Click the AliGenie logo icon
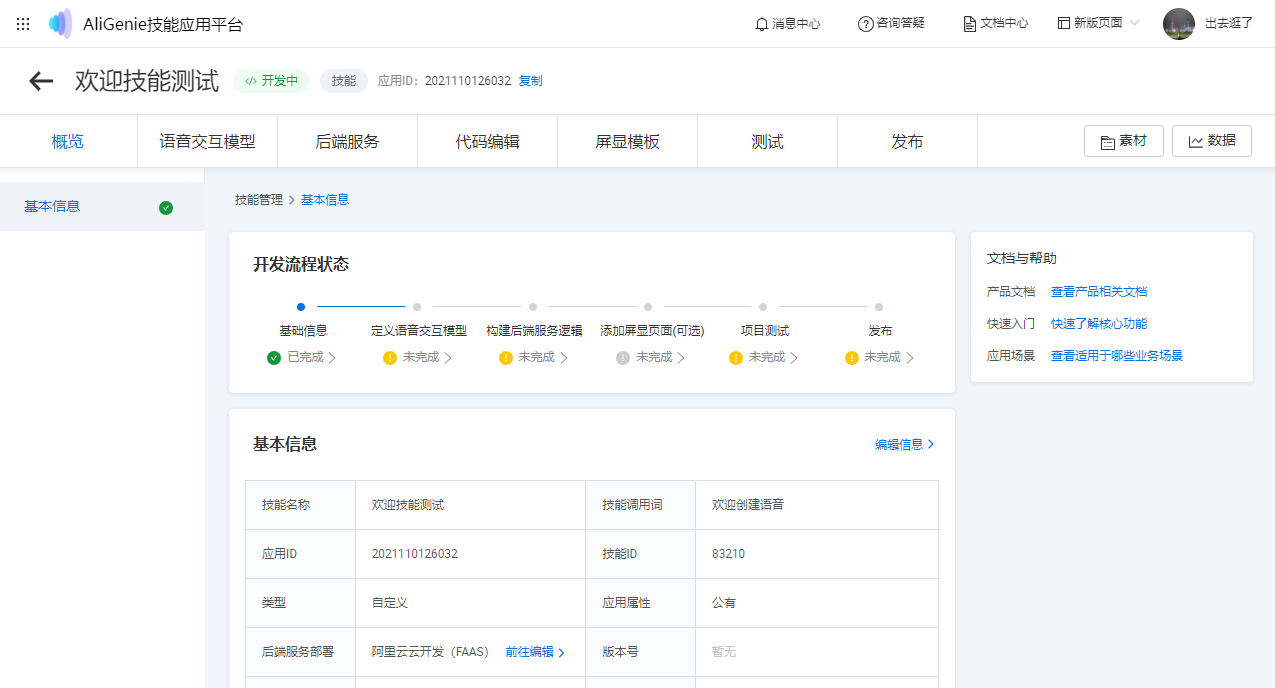The height and width of the screenshot is (688, 1275). pos(60,24)
